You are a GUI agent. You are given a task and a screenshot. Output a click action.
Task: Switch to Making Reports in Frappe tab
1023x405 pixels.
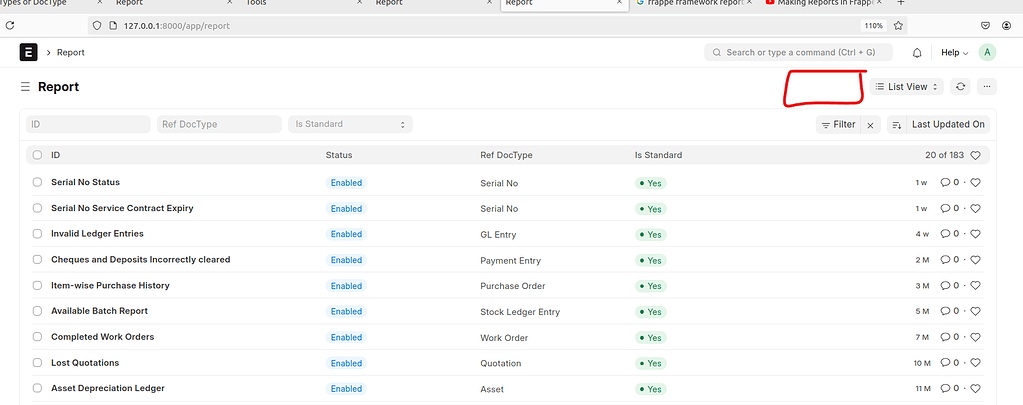823,4
